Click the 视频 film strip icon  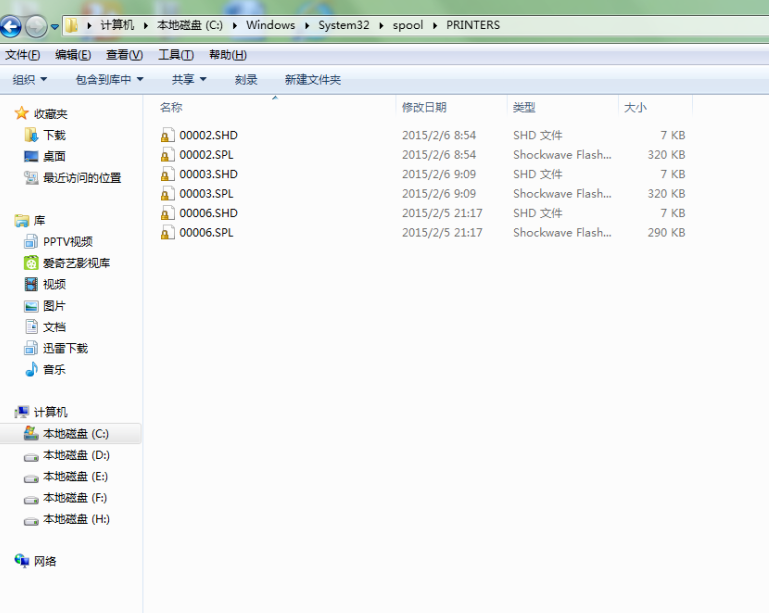(31, 284)
